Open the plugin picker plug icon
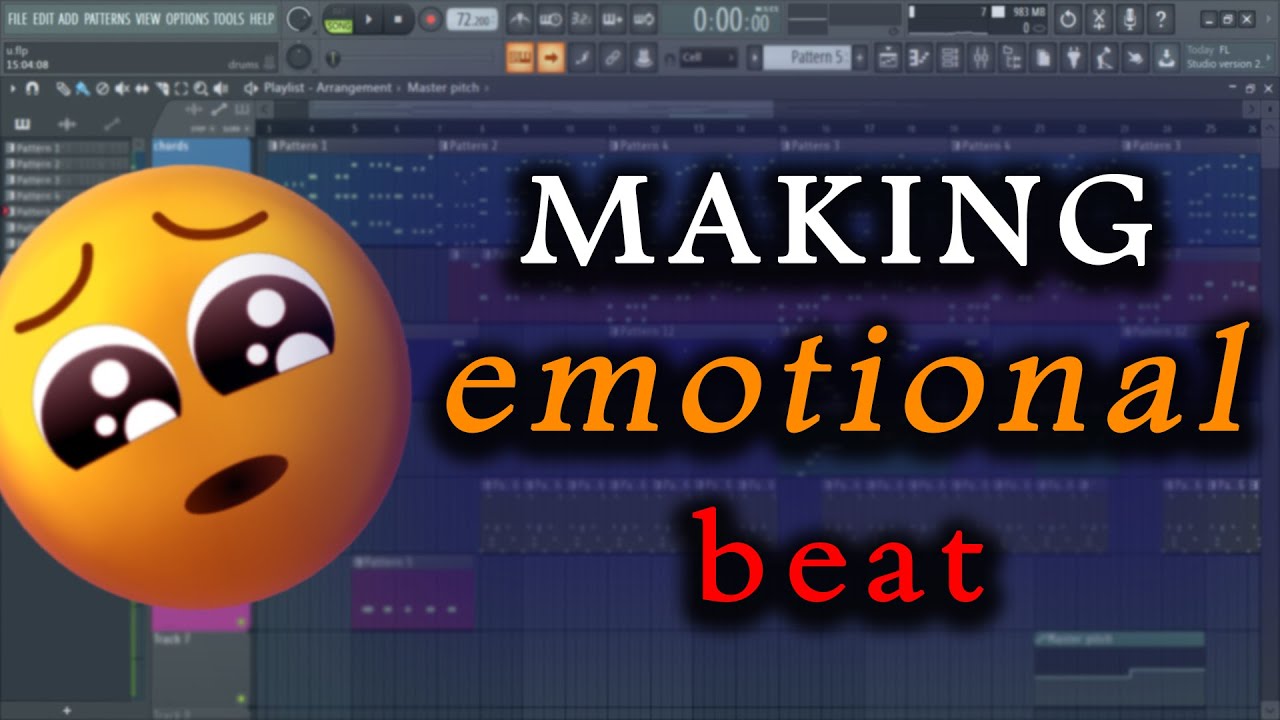 (1074, 58)
